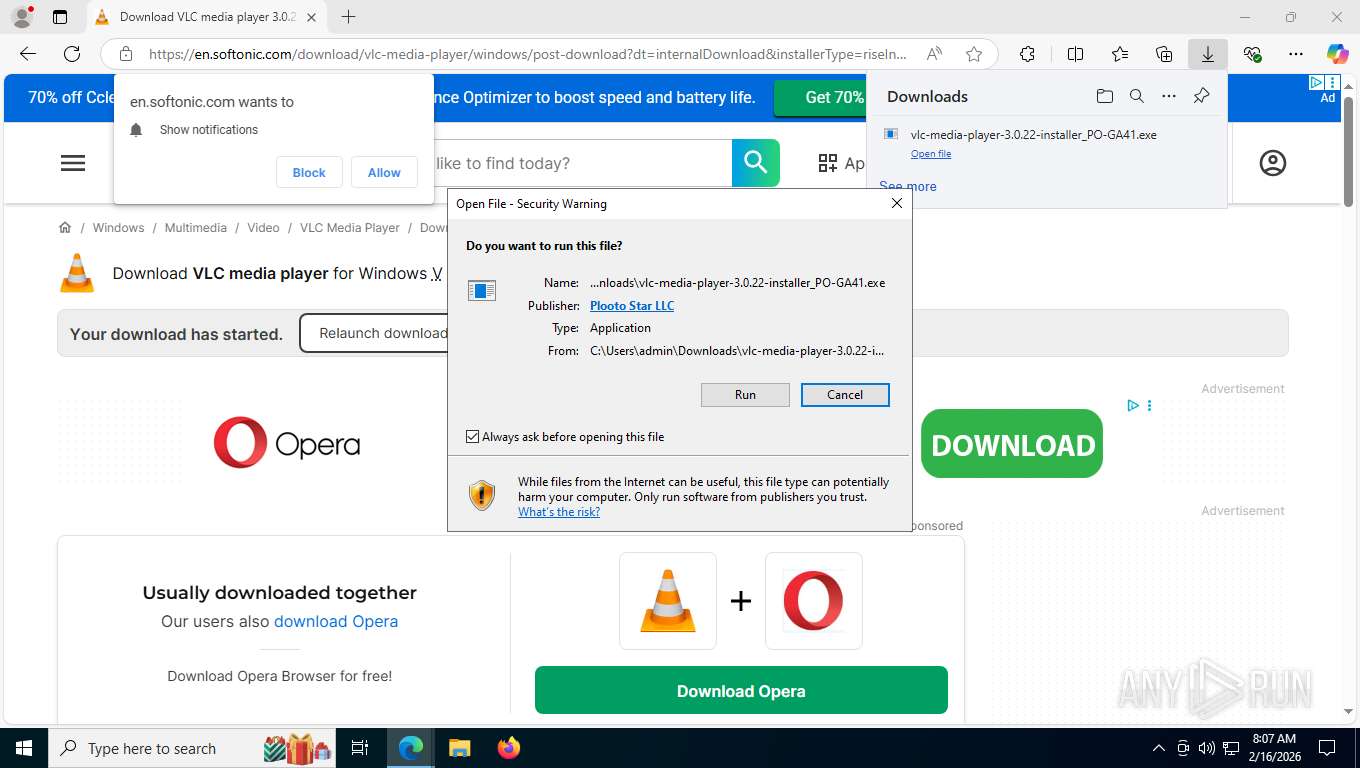The width and height of the screenshot is (1360, 768).
Task: Click the Softonic user account icon
Action: coord(1272,163)
